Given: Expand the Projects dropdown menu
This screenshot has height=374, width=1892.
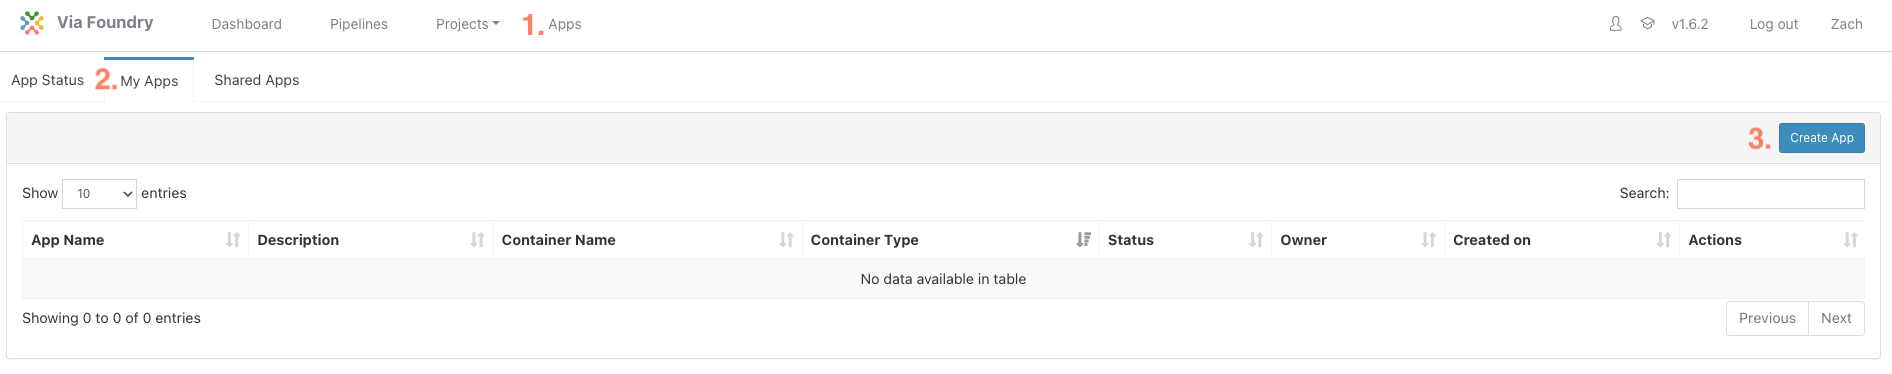Looking at the screenshot, I should pyautogui.click(x=467, y=24).
